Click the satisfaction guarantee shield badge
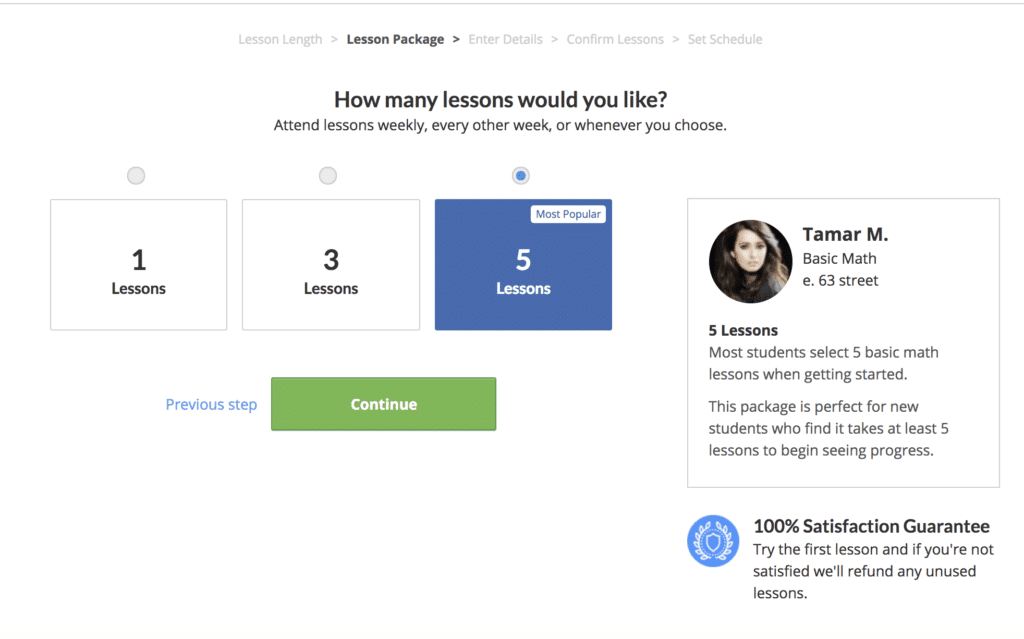The height and width of the screenshot is (639, 1024). pyautogui.click(x=713, y=541)
